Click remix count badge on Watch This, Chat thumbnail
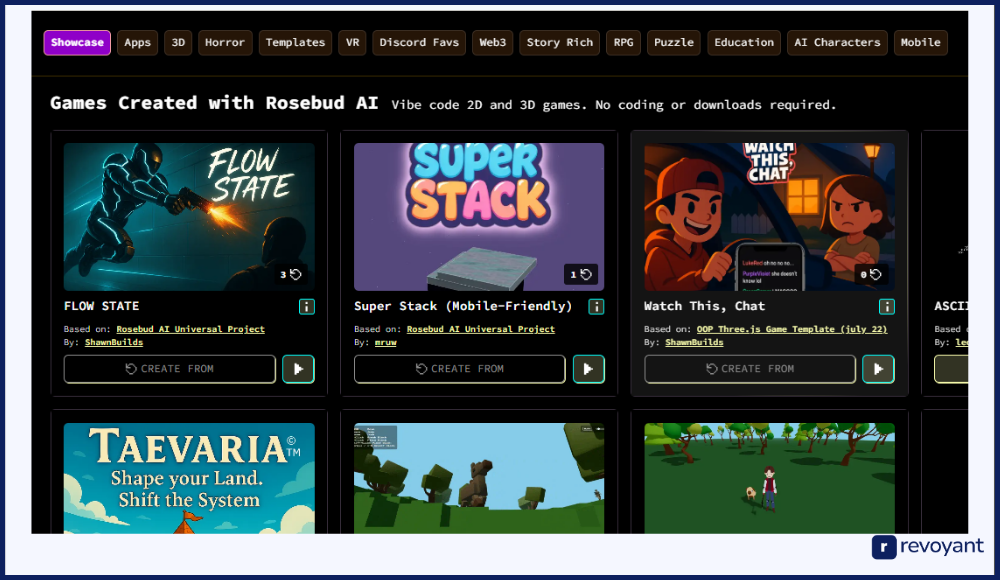Image resolution: width=1000 pixels, height=580 pixels. pos(871,274)
